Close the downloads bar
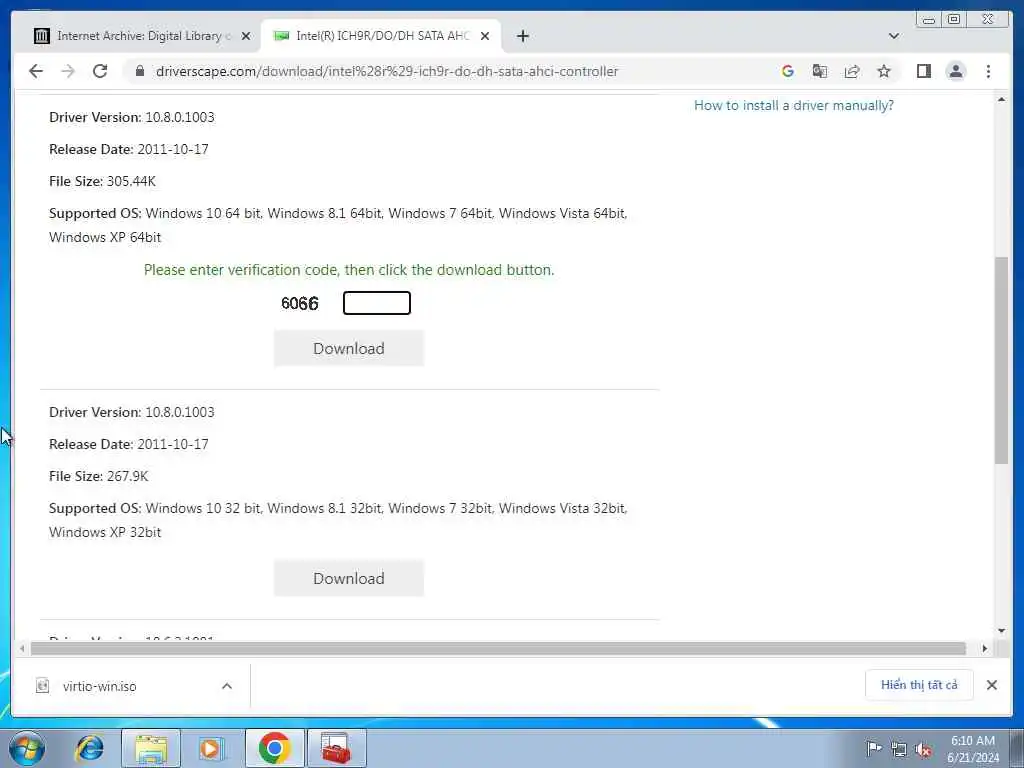The image size is (1024, 768). coord(991,685)
